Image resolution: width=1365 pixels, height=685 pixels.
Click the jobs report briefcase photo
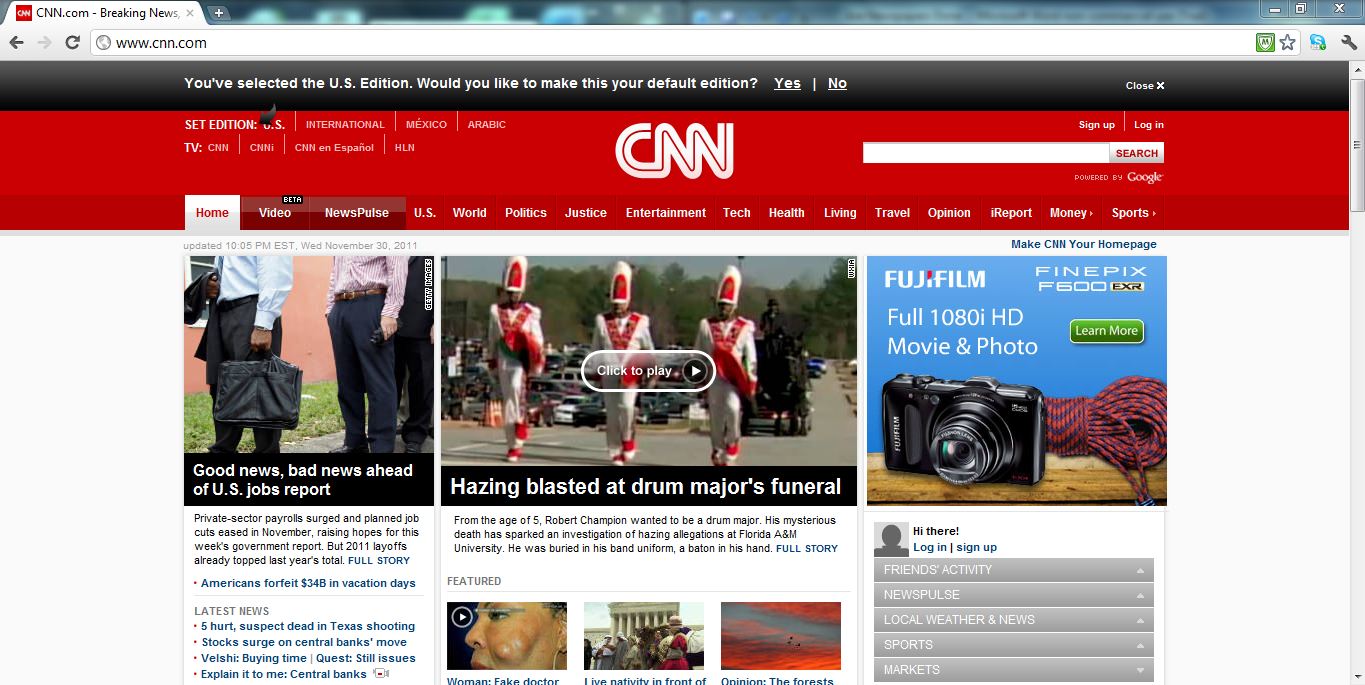point(309,355)
